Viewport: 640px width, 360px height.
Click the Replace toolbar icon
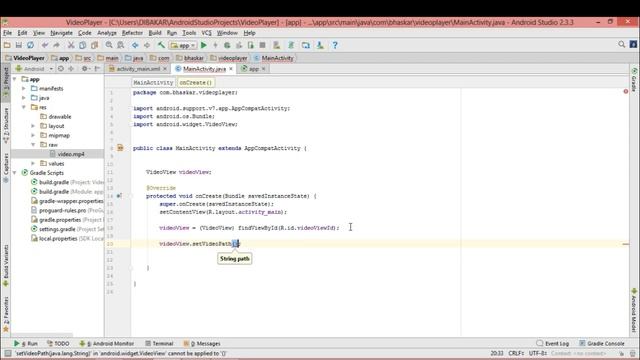[121, 45]
